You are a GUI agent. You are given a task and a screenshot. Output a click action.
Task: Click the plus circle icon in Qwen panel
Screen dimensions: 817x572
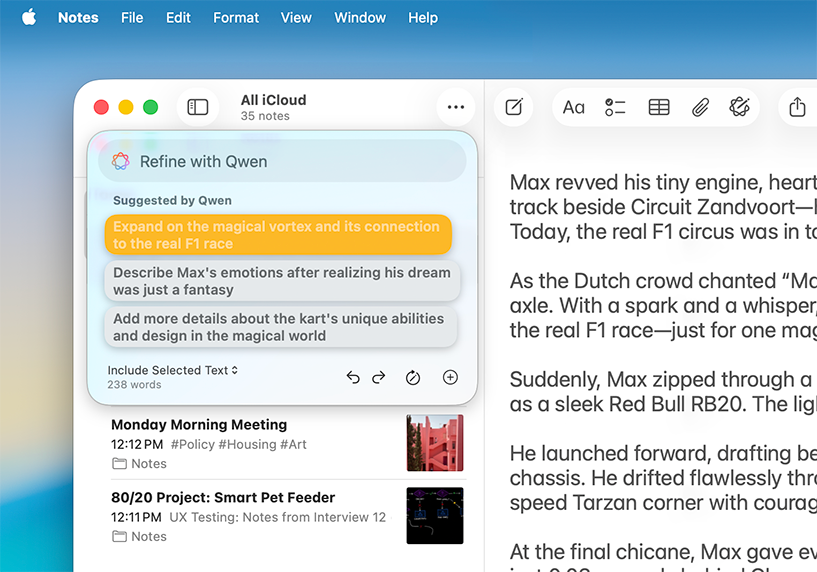coord(450,377)
